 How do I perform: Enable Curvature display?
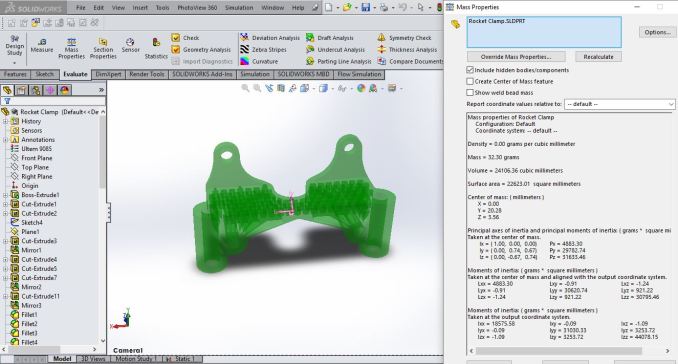(x=259, y=61)
